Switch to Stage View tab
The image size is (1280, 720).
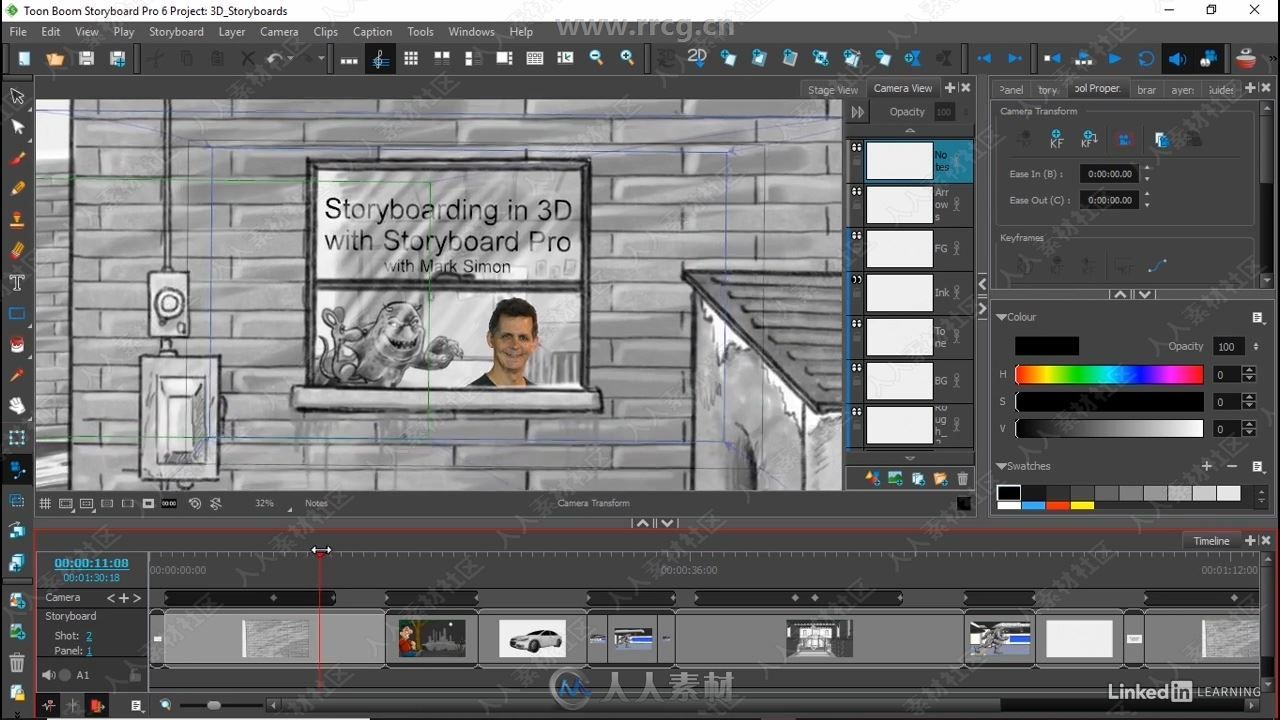(832, 89)
